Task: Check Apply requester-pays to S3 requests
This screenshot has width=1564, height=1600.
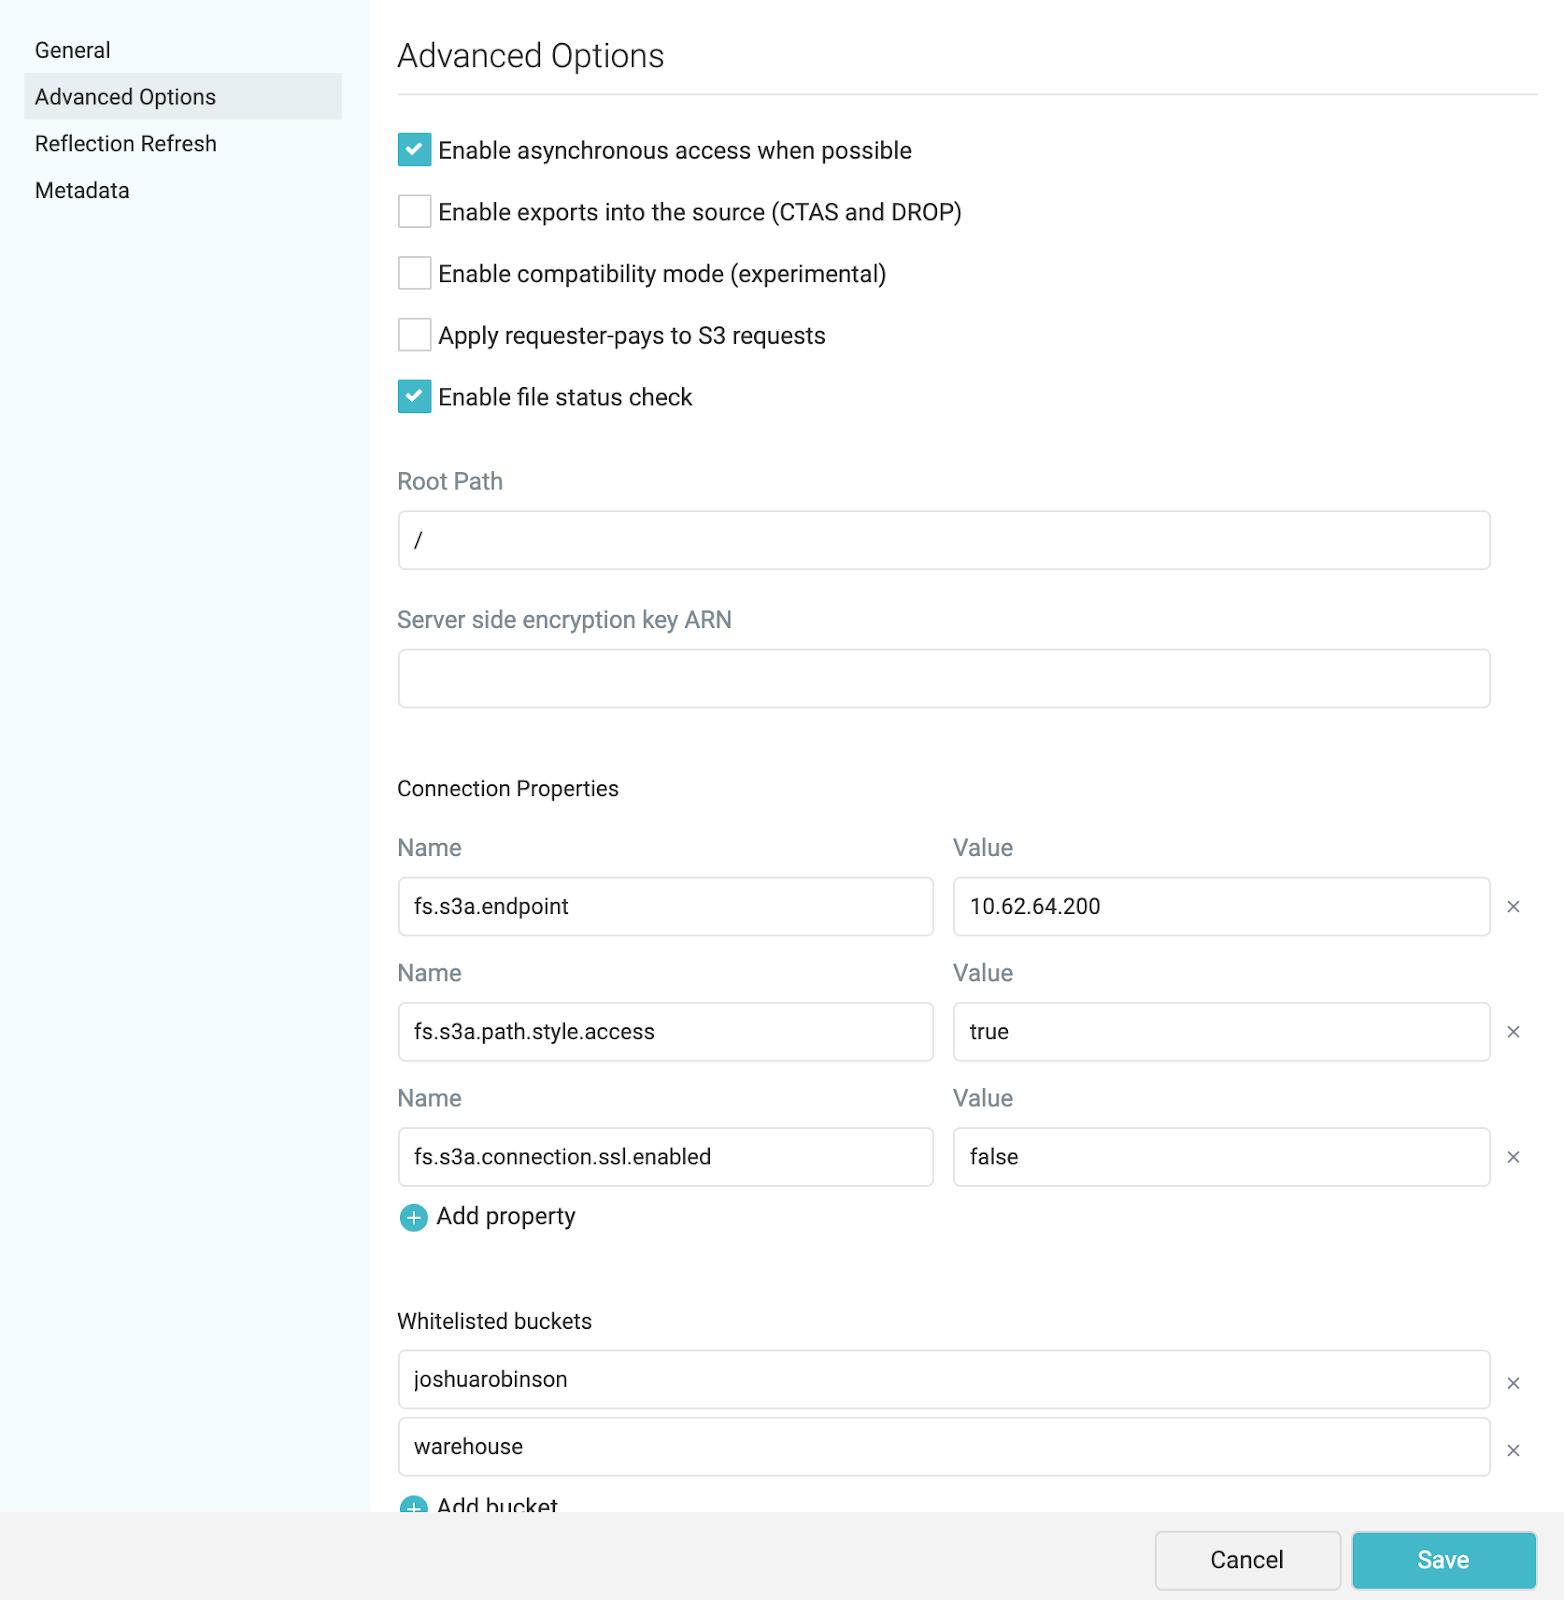Action: pos(414,335)
